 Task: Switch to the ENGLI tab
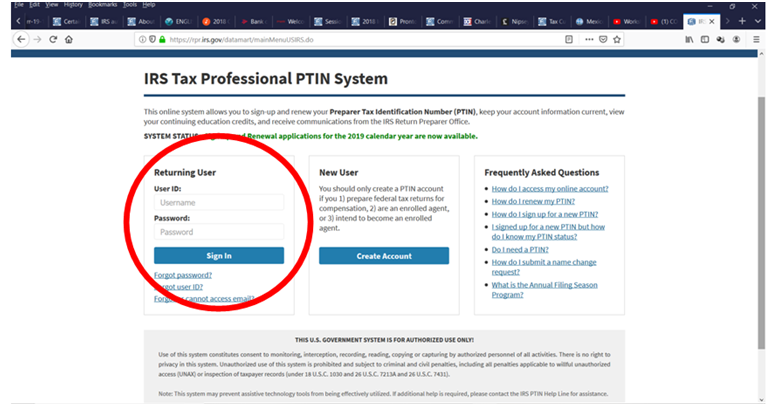click(x=179, y=22)
